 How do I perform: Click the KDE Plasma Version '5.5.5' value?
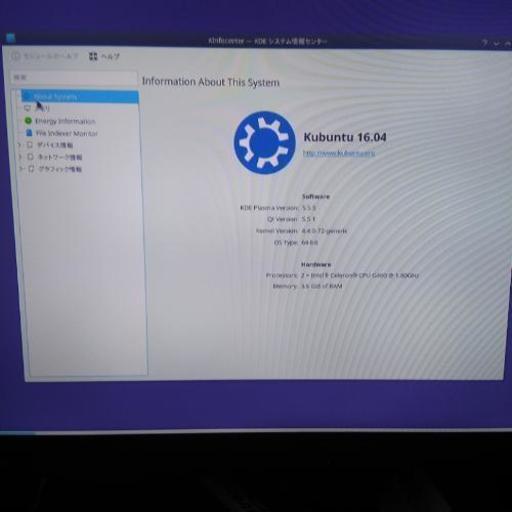click(309, 208)
